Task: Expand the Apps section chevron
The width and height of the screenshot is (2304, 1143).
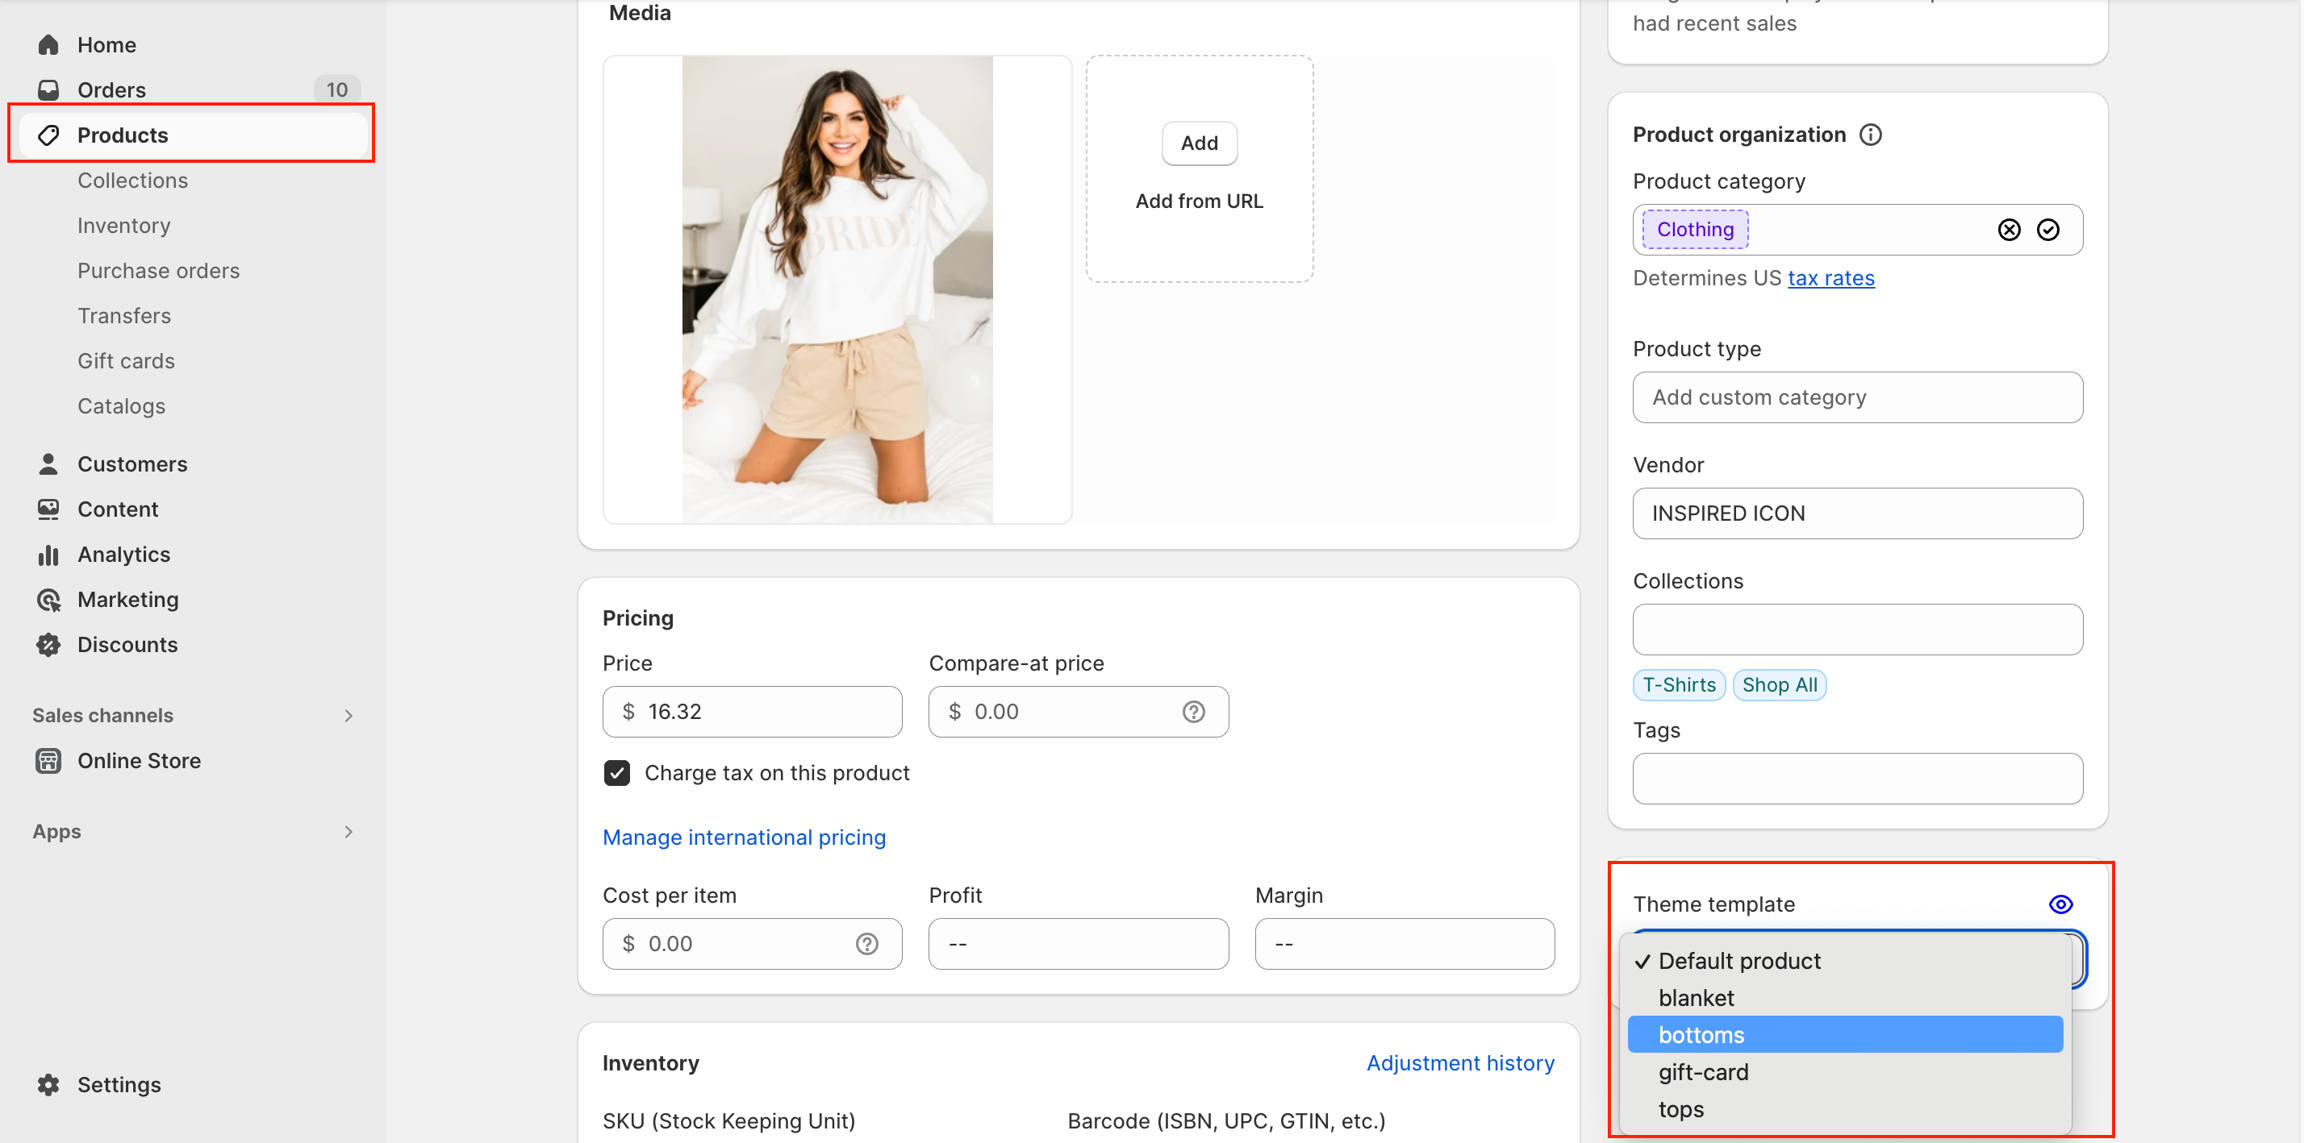Action: point(348,832)
